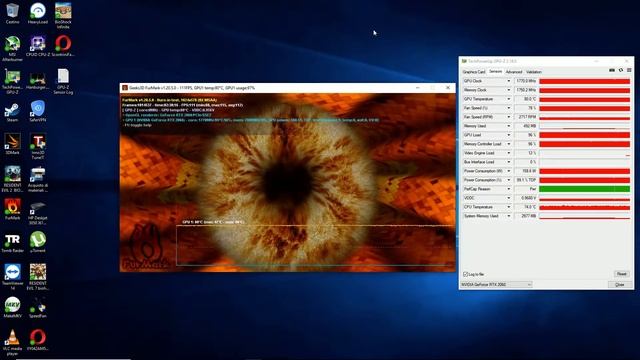Click the Close button in GPU-Z
The image size is (640, 360).
tap(620, 284)
